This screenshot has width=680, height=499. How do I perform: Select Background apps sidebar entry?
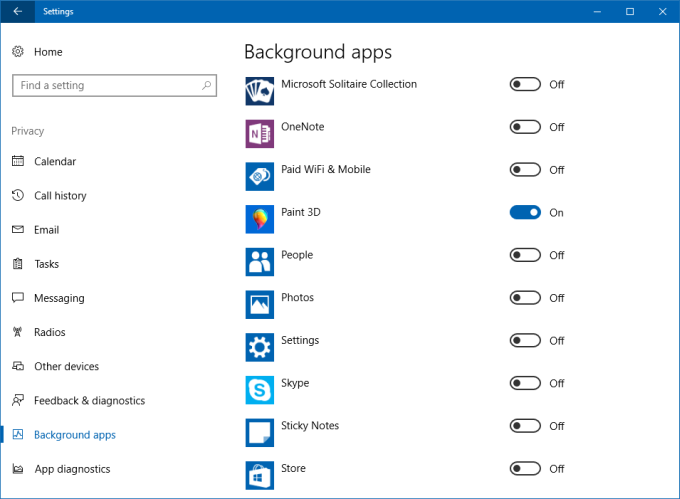tap(75, 435)
